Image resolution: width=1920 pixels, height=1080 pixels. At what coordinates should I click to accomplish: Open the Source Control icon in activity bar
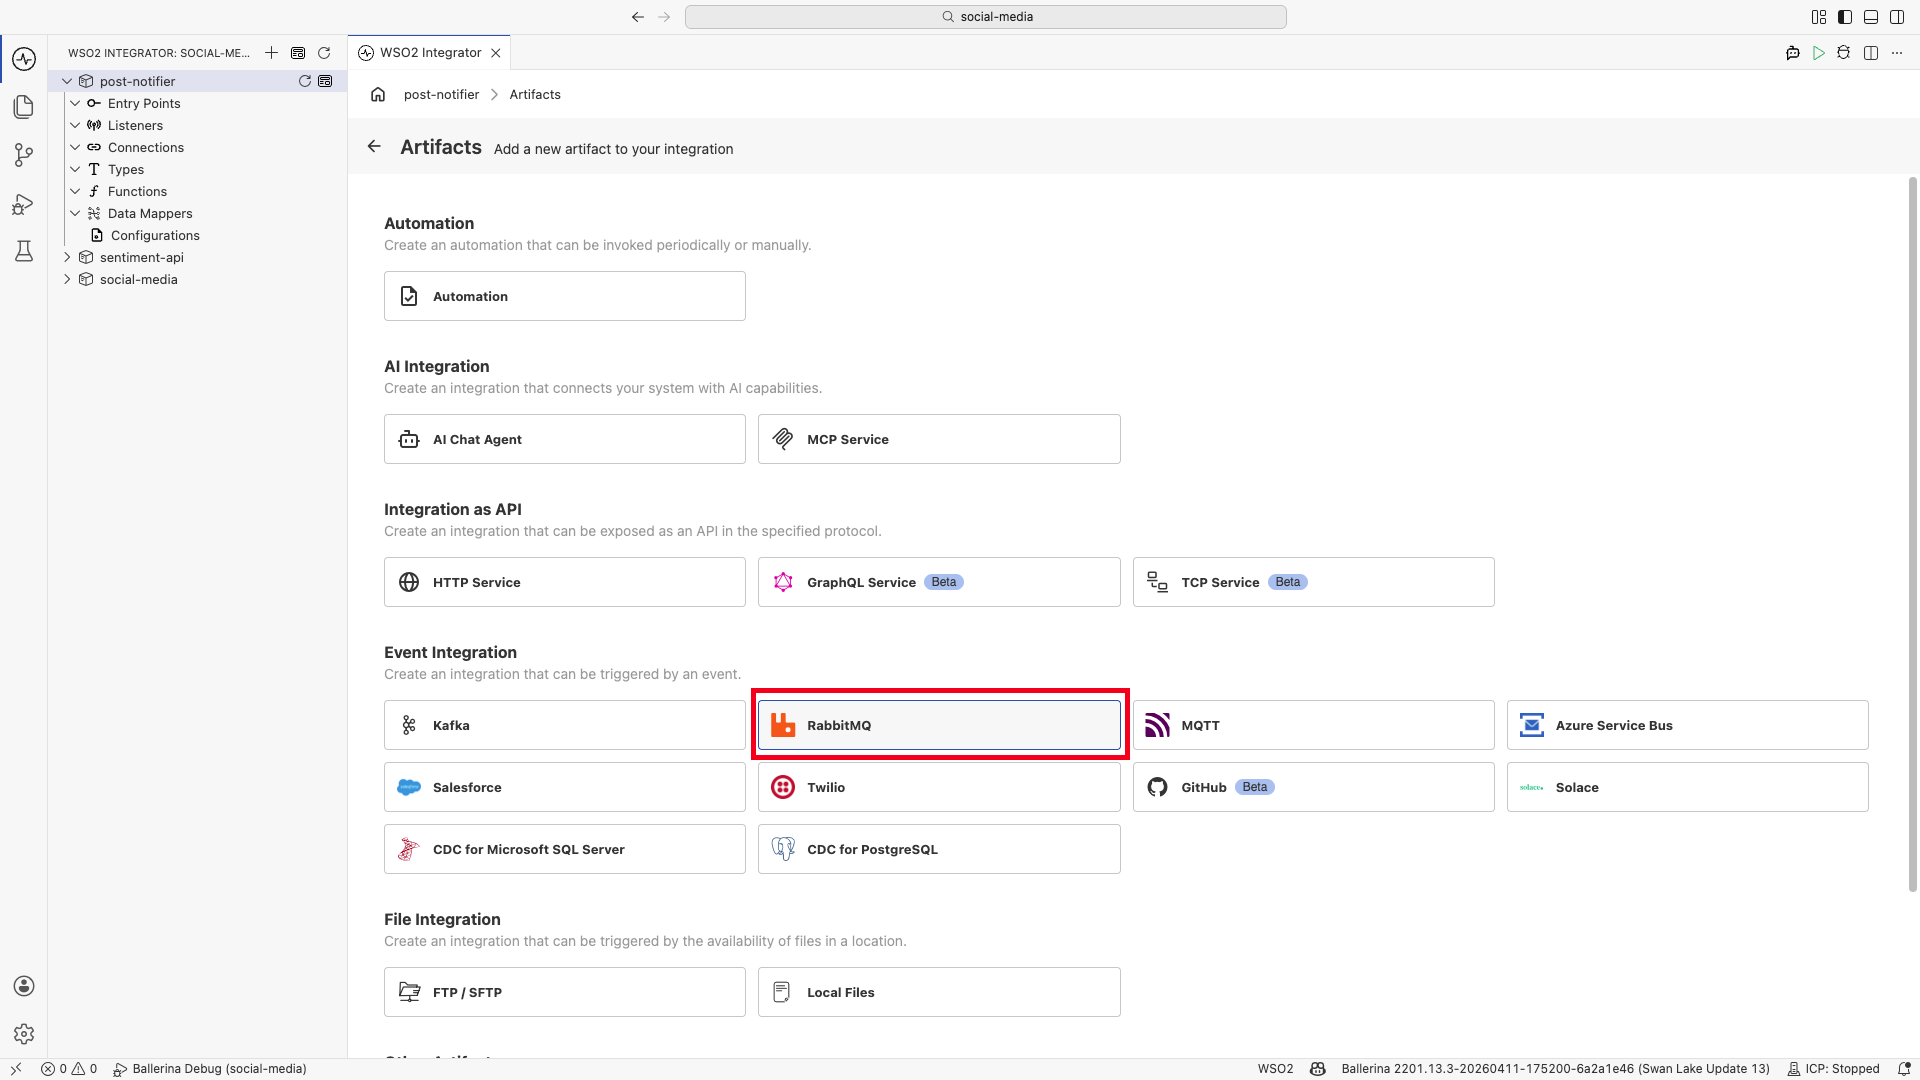pos(24,155)
